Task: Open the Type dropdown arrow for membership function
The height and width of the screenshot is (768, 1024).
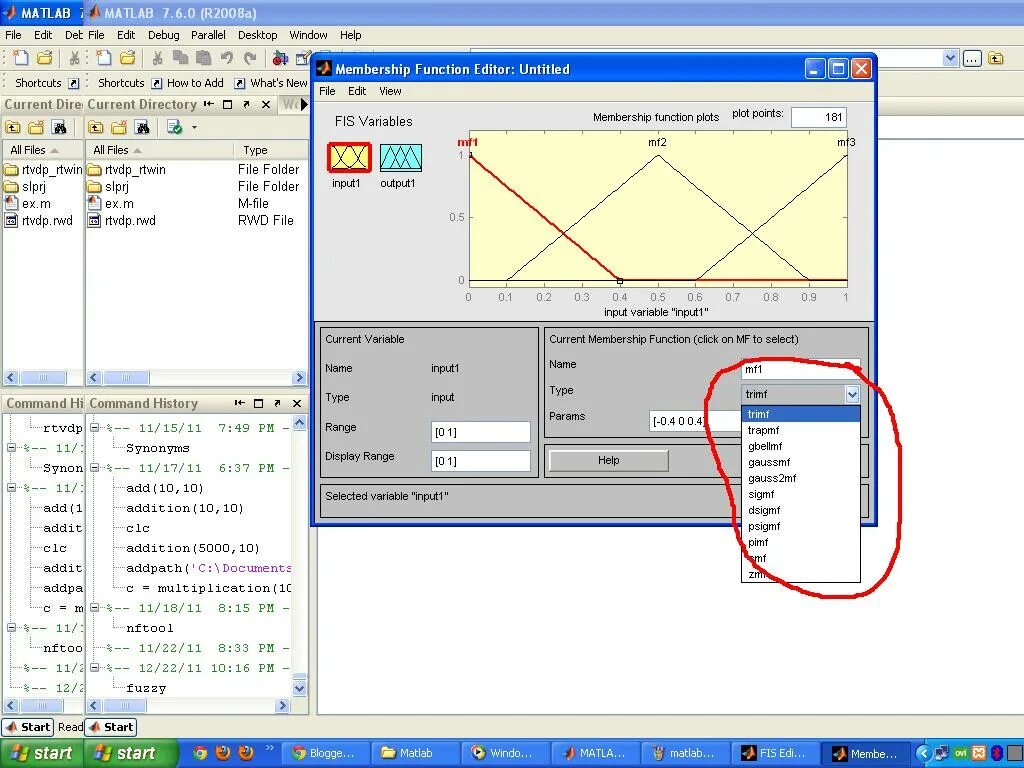Action: click(x=852, y=394)
